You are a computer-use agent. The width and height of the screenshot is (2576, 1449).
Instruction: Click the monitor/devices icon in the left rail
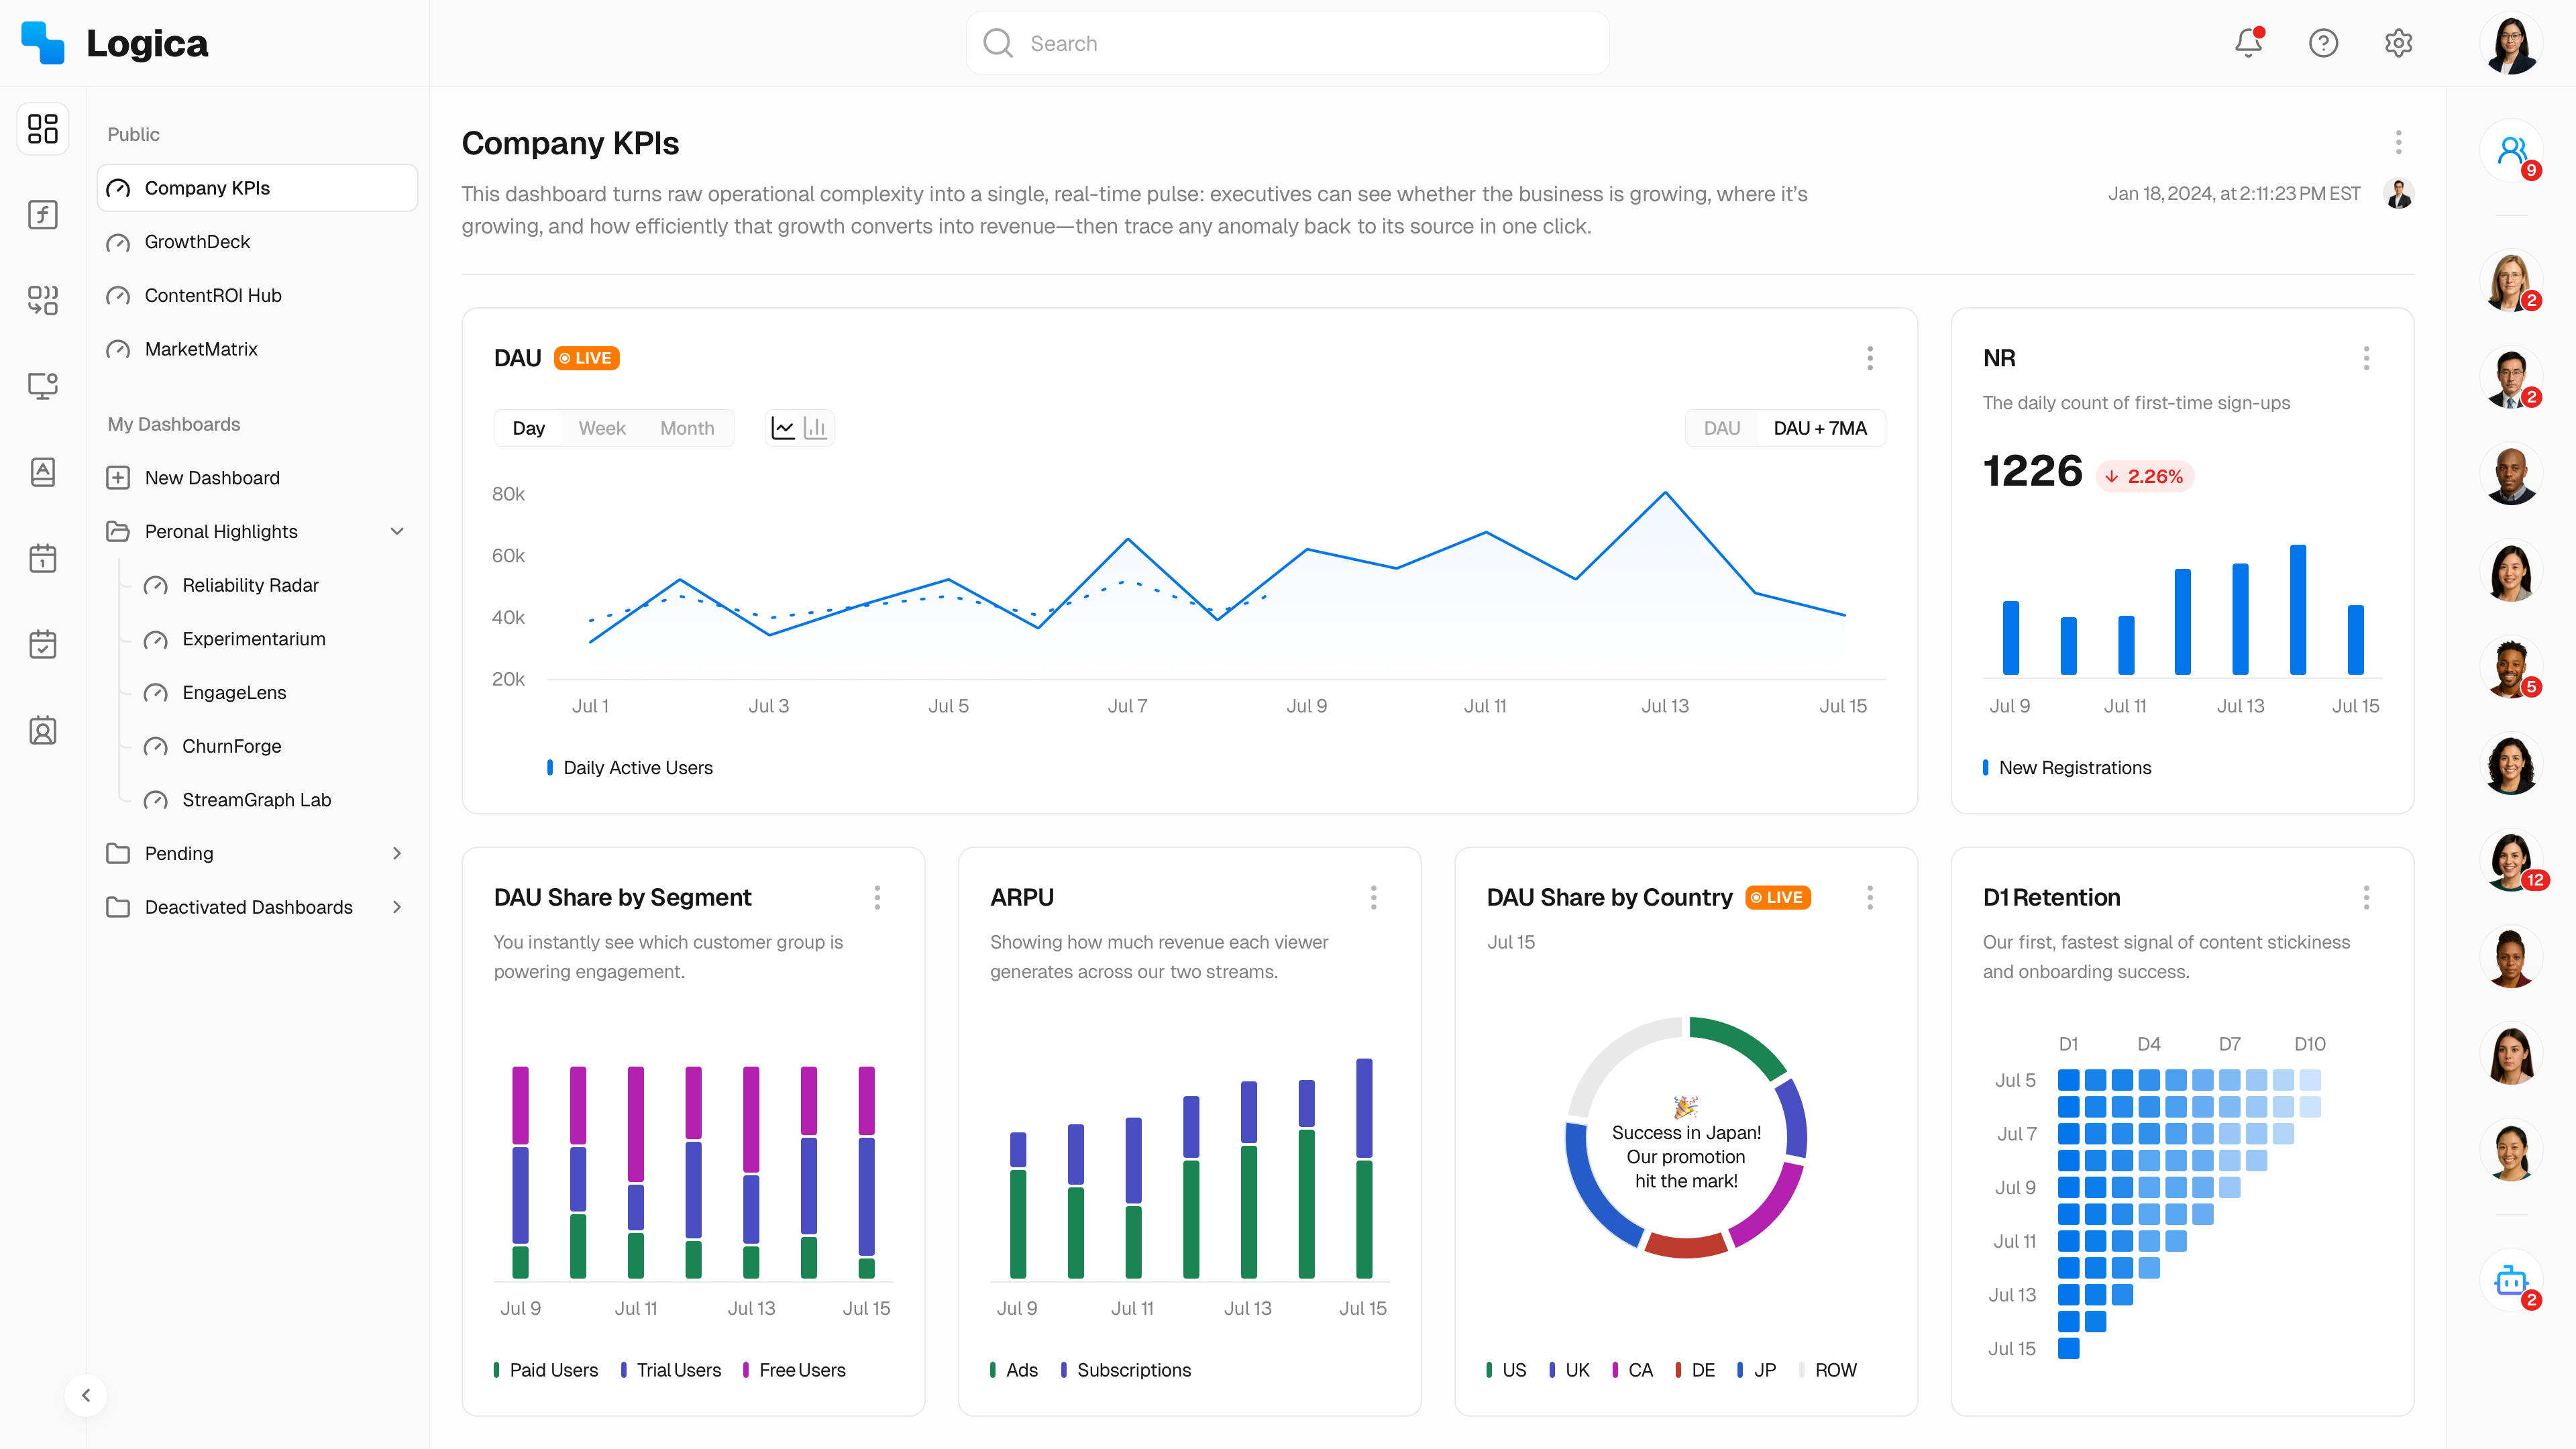(43, 386)
